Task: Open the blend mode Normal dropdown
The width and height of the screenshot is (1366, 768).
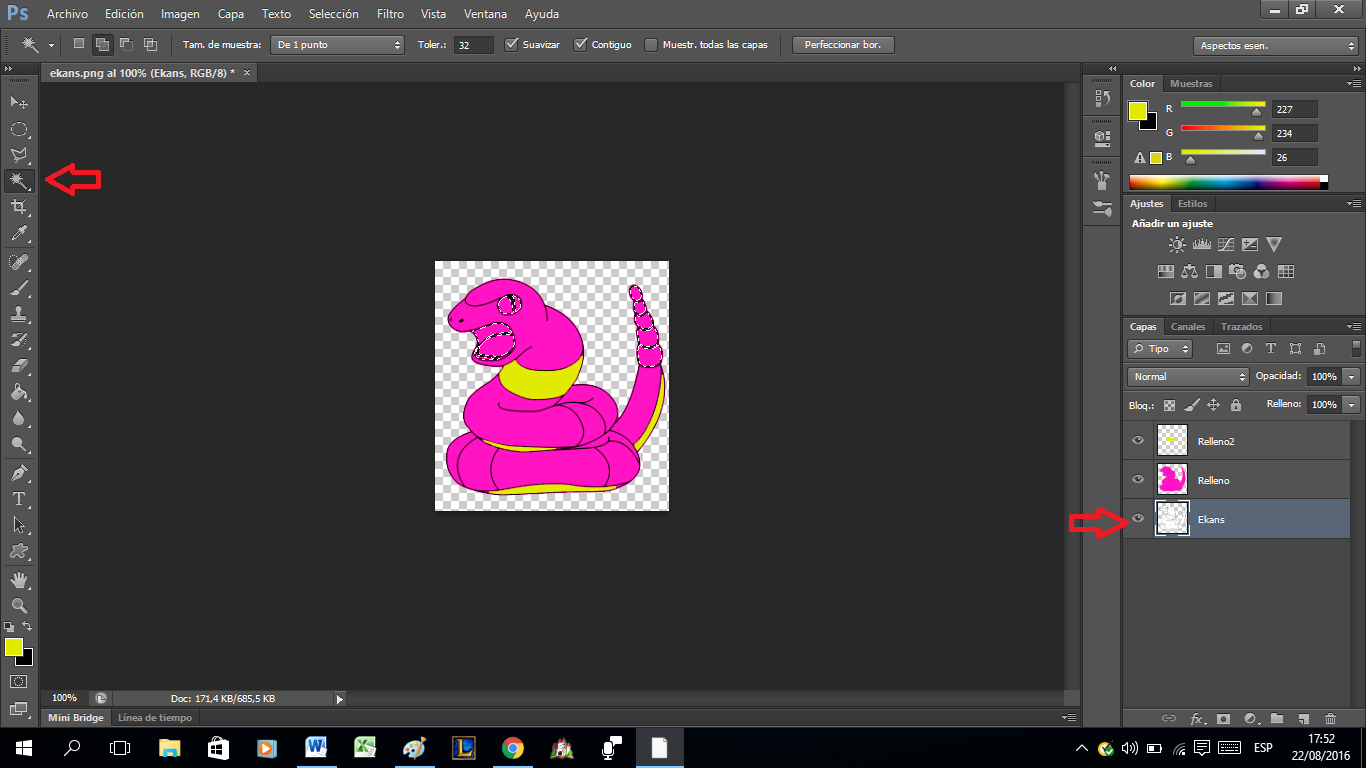Action: (1189, 377)
